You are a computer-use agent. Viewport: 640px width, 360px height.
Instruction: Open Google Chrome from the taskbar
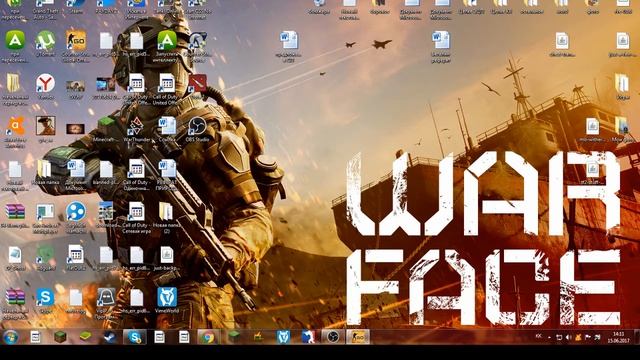pos(208,337)
